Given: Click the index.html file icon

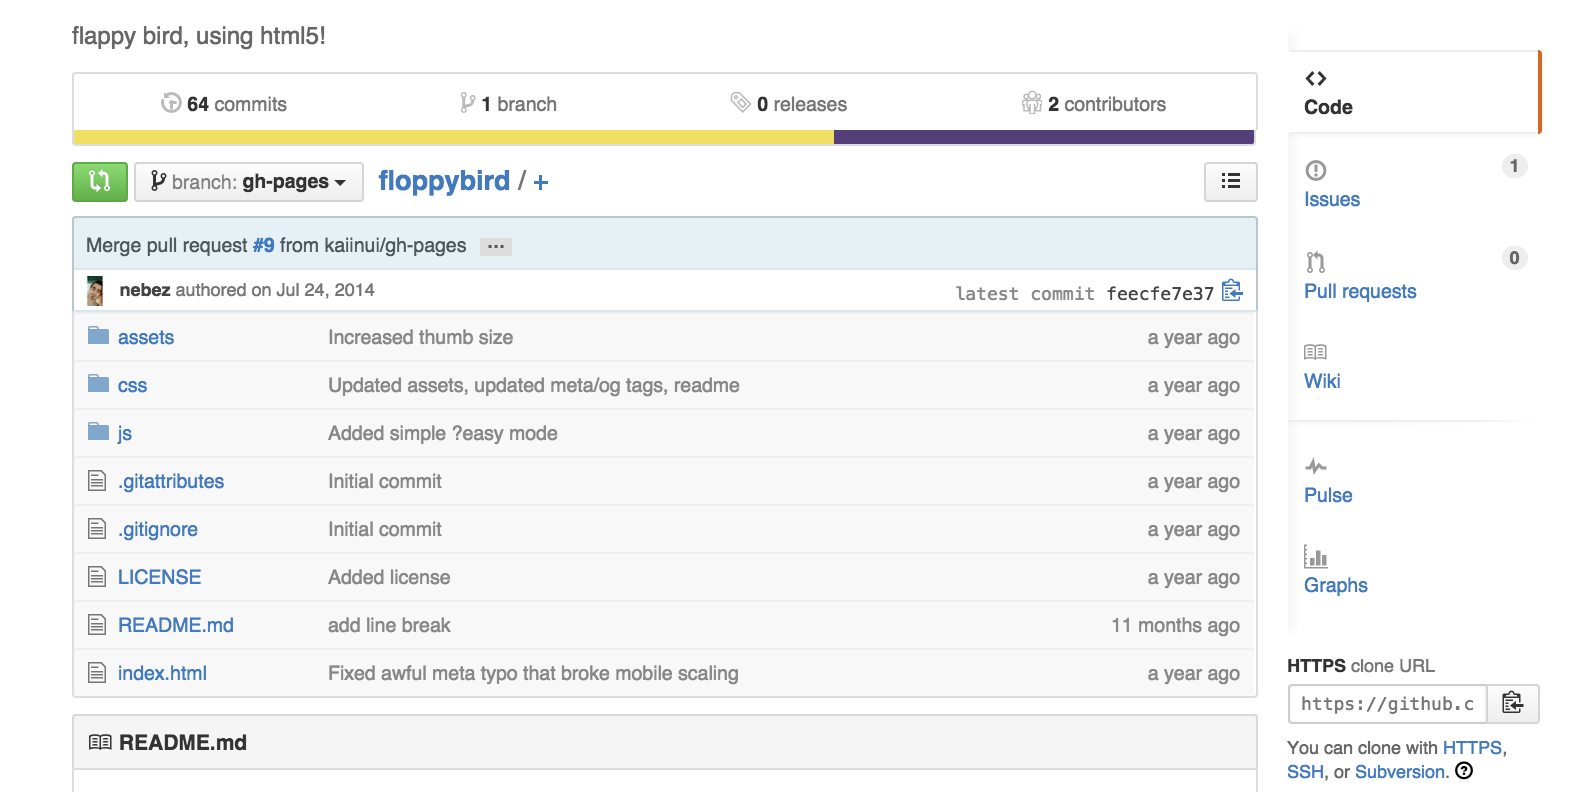Looking at the screenshot, I should pos(97,673).
